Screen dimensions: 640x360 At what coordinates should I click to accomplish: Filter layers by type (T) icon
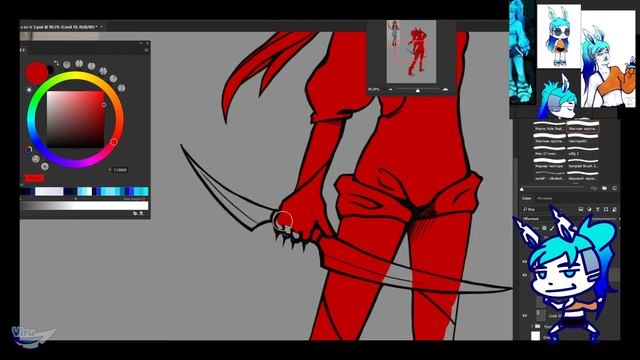tap(598, 209)
